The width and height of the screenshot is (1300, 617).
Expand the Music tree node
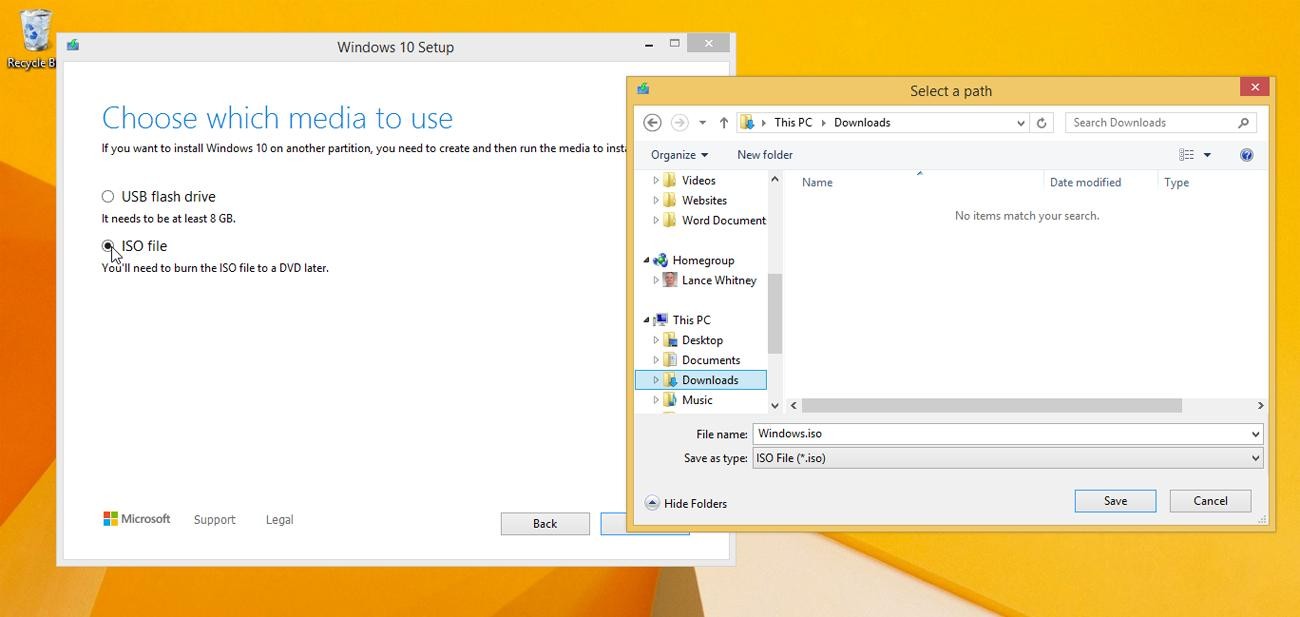tap(656, 401)
